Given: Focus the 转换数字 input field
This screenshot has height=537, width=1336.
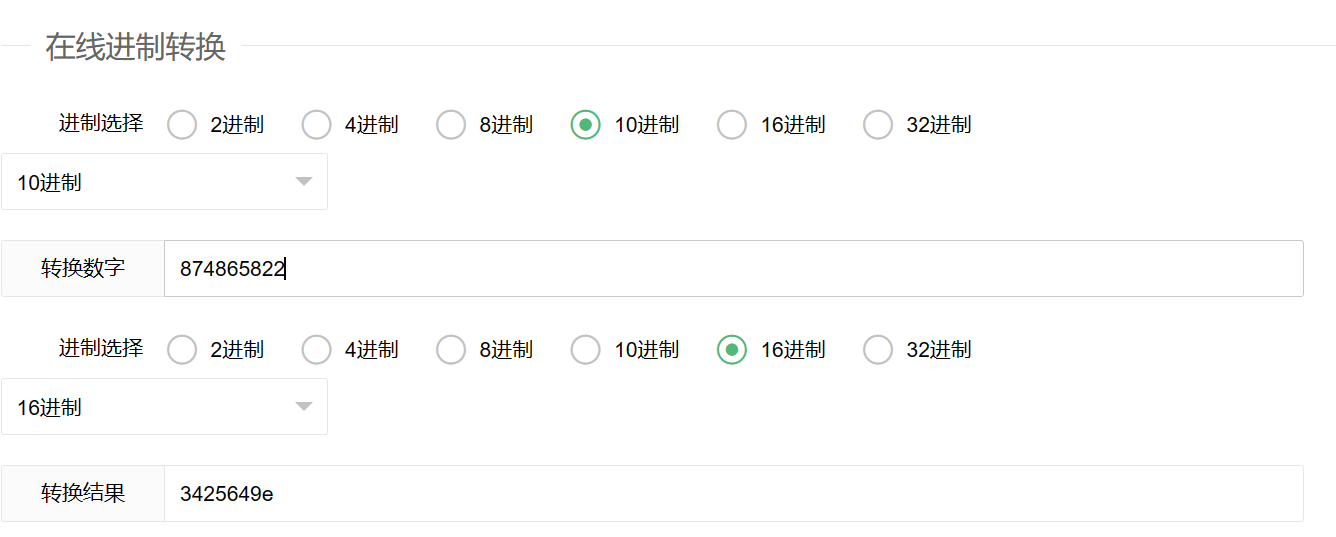Looking at the screenshot, I should pos(733,268).
